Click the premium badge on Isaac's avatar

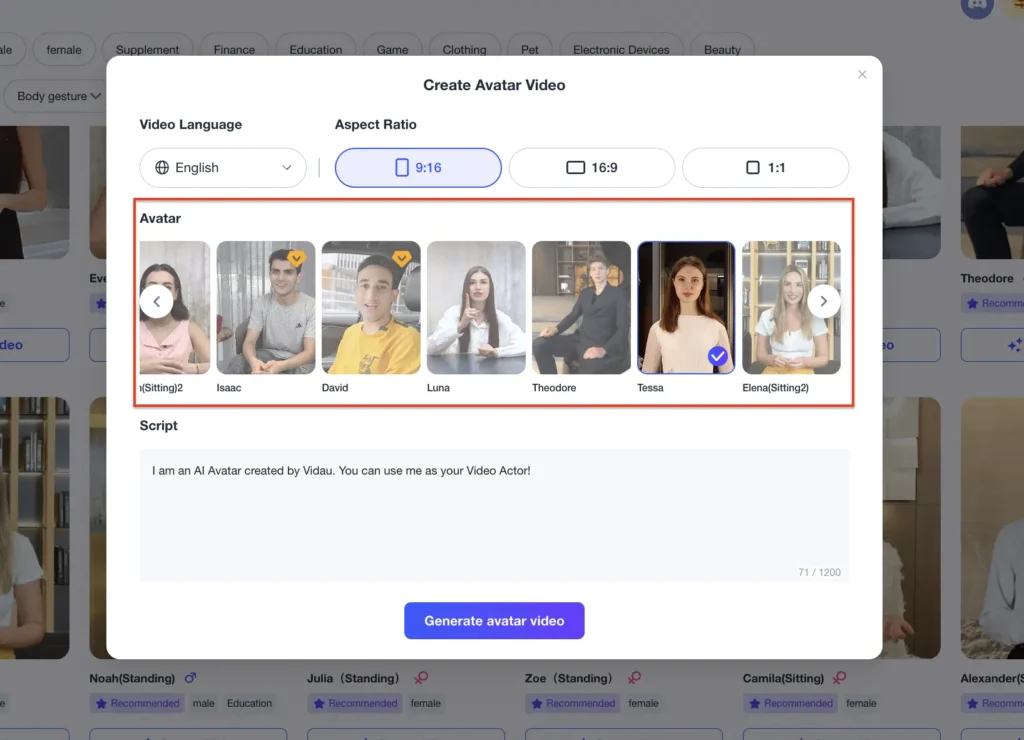coord(296,259)
